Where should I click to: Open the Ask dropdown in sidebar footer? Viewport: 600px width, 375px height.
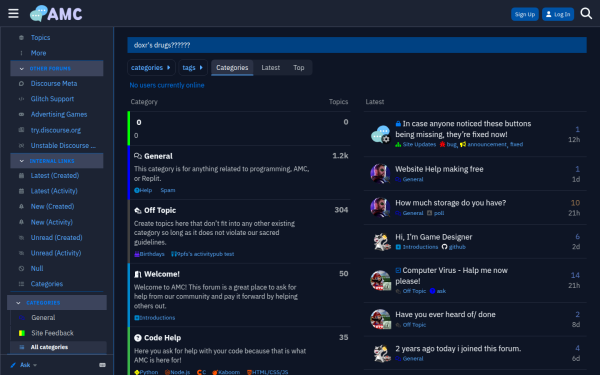[x=24, y=365]
